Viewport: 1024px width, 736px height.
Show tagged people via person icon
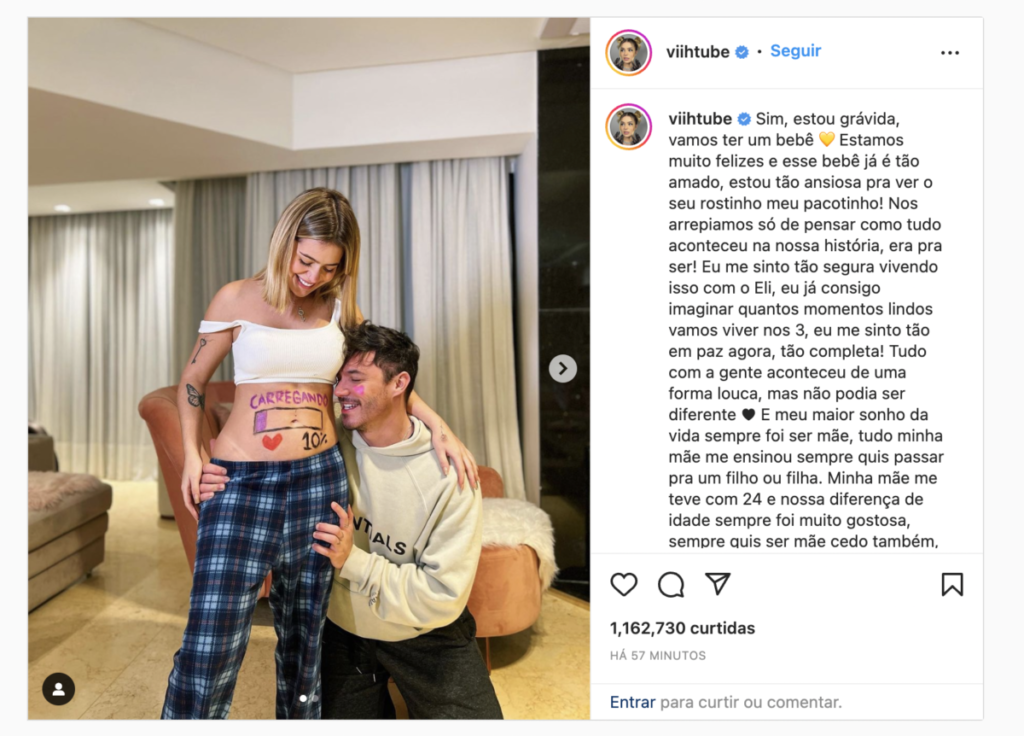59,689
